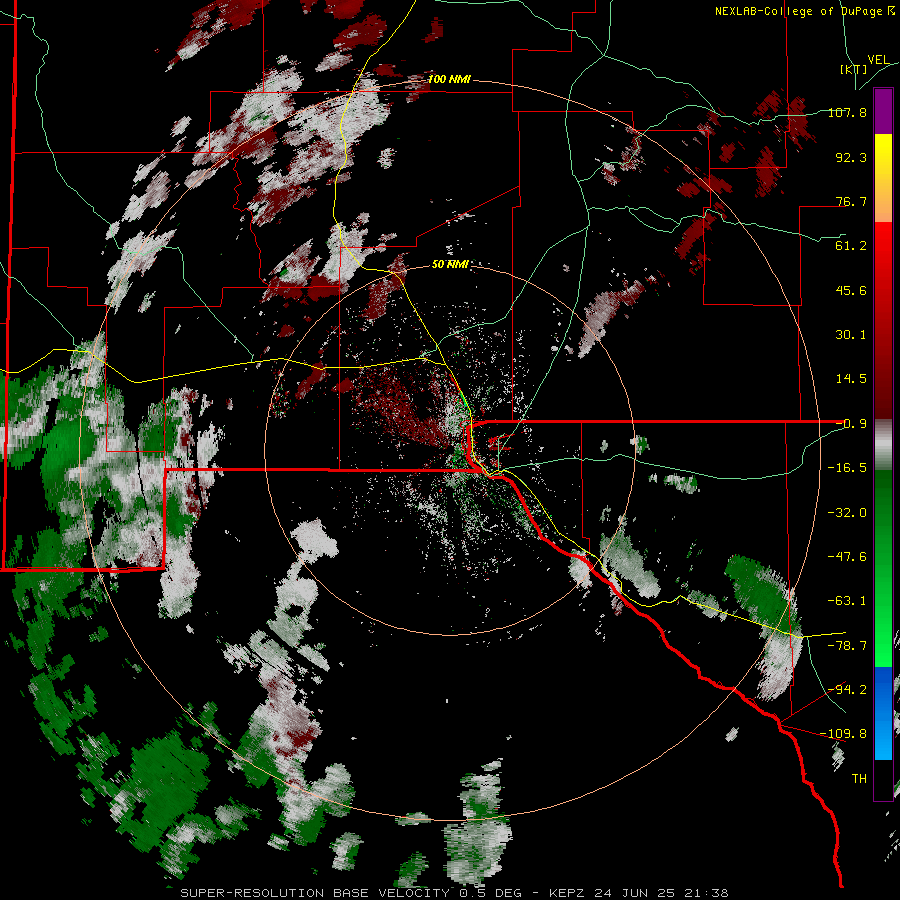Image resolution: width=900 pixels, height=900 pixels.
Task: Click the [KT] units label
Action: 854,69
